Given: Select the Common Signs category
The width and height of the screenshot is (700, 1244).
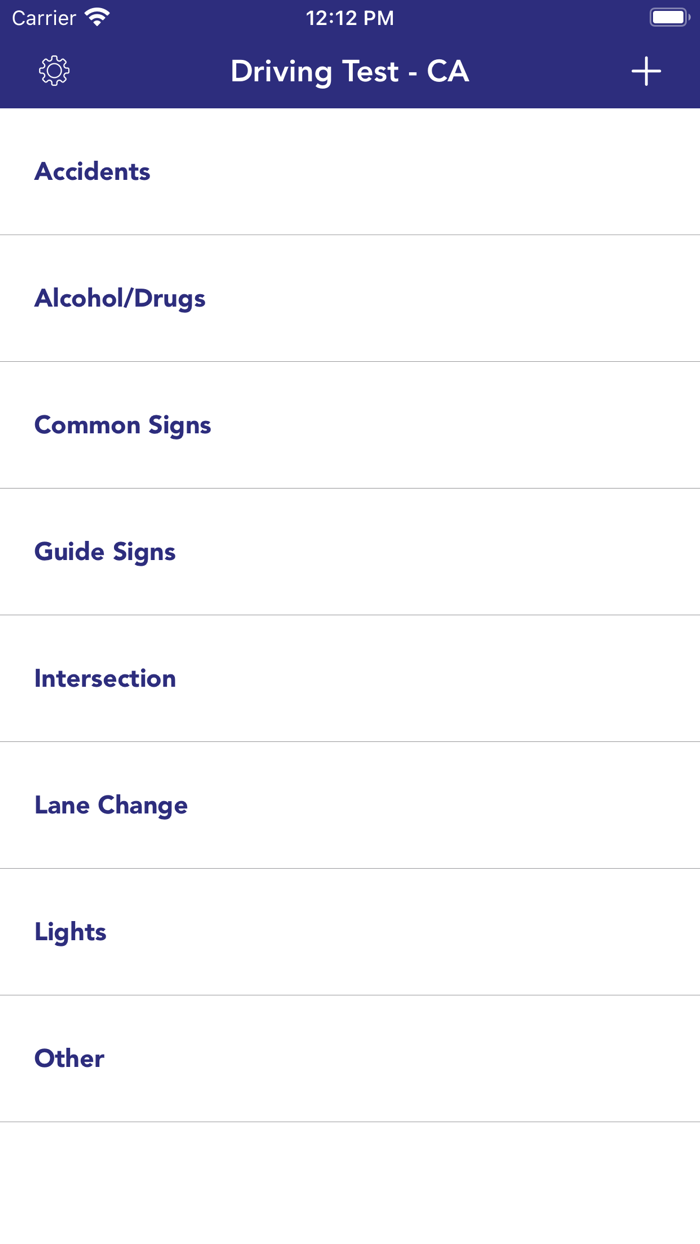Looking at the screenshot, I should (x=122, y=425).
